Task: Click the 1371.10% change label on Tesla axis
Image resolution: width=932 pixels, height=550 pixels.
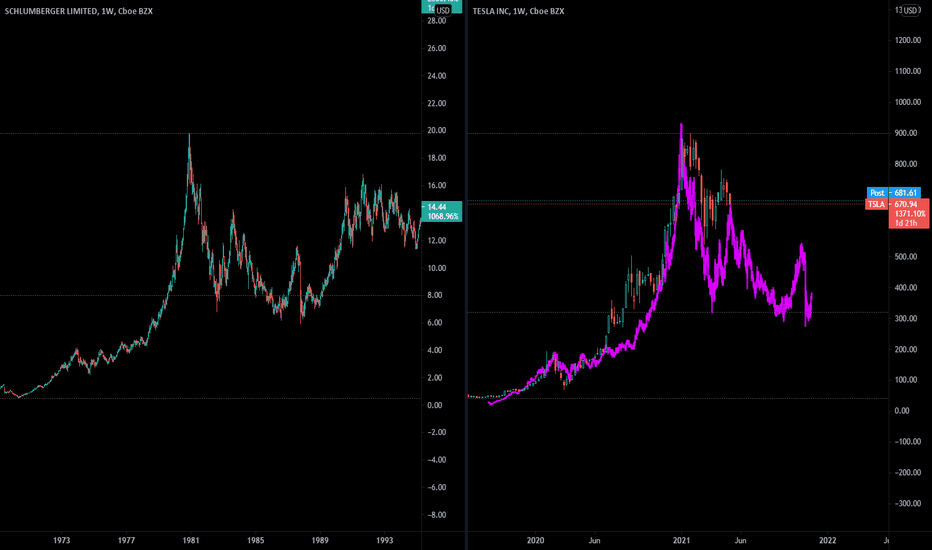Action: tap(910, 213)
